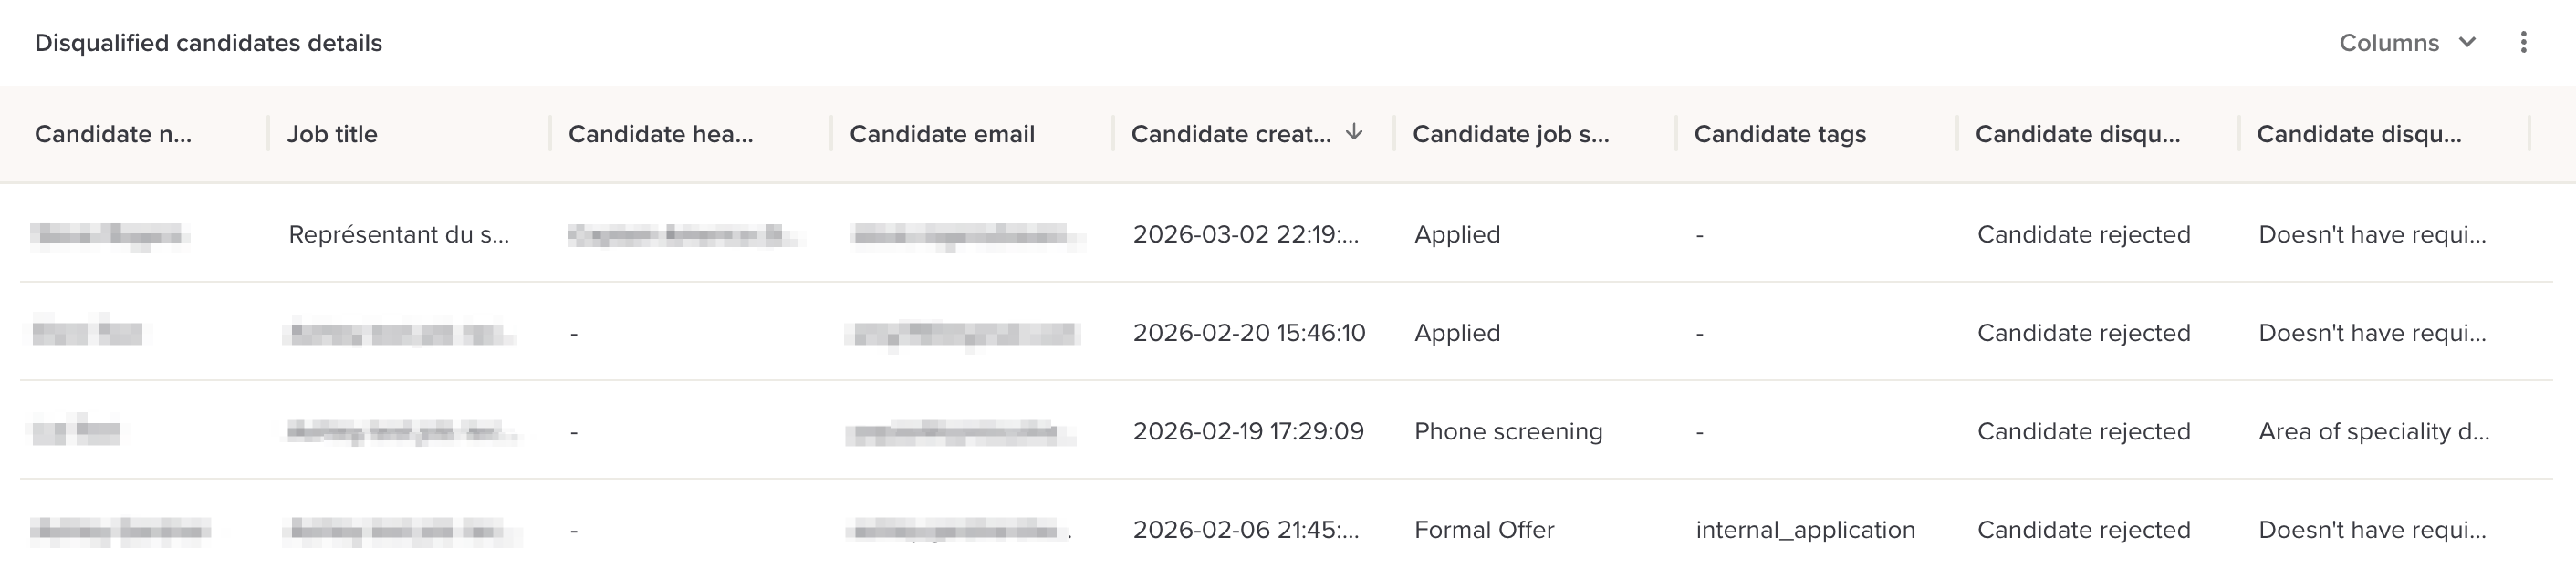This screenshot has width=2576, height=568.
Task: Select the row created 2026-02-19 17:29:09
Action: tap(1247, 431)
